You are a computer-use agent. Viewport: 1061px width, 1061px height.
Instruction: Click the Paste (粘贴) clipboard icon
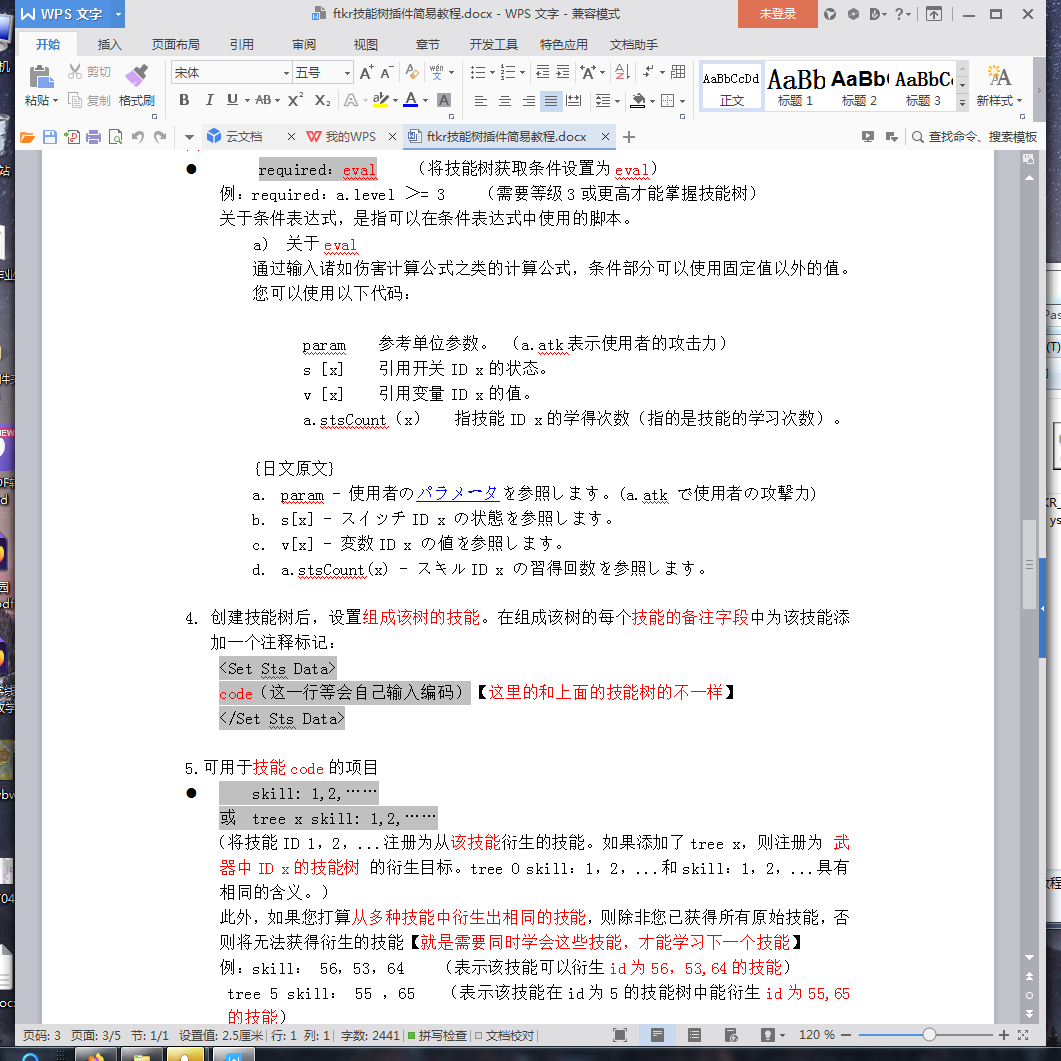(41, 76)
